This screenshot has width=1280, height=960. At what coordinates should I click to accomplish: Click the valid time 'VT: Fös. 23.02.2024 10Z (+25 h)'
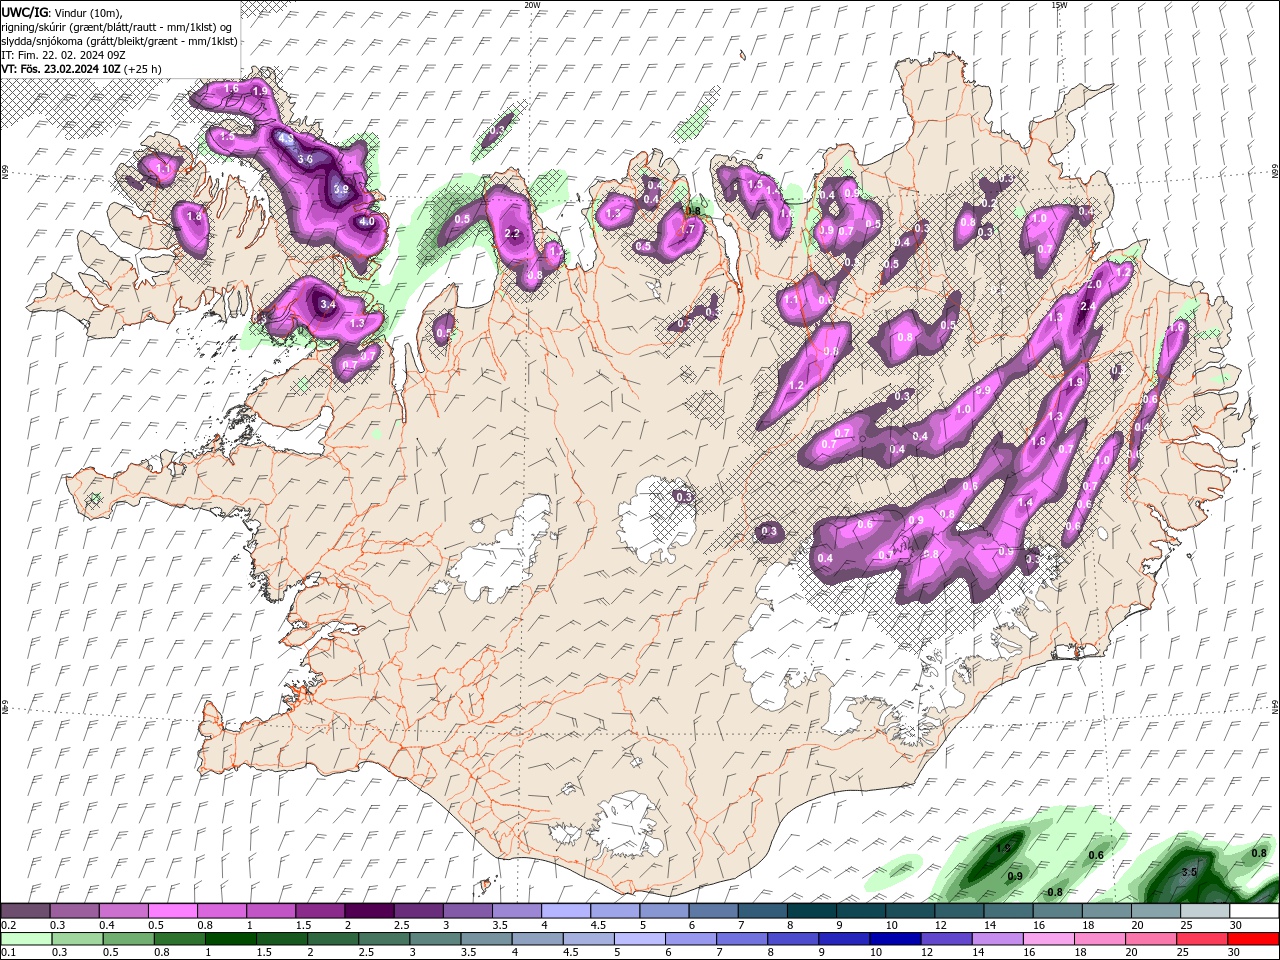point(82,69)
